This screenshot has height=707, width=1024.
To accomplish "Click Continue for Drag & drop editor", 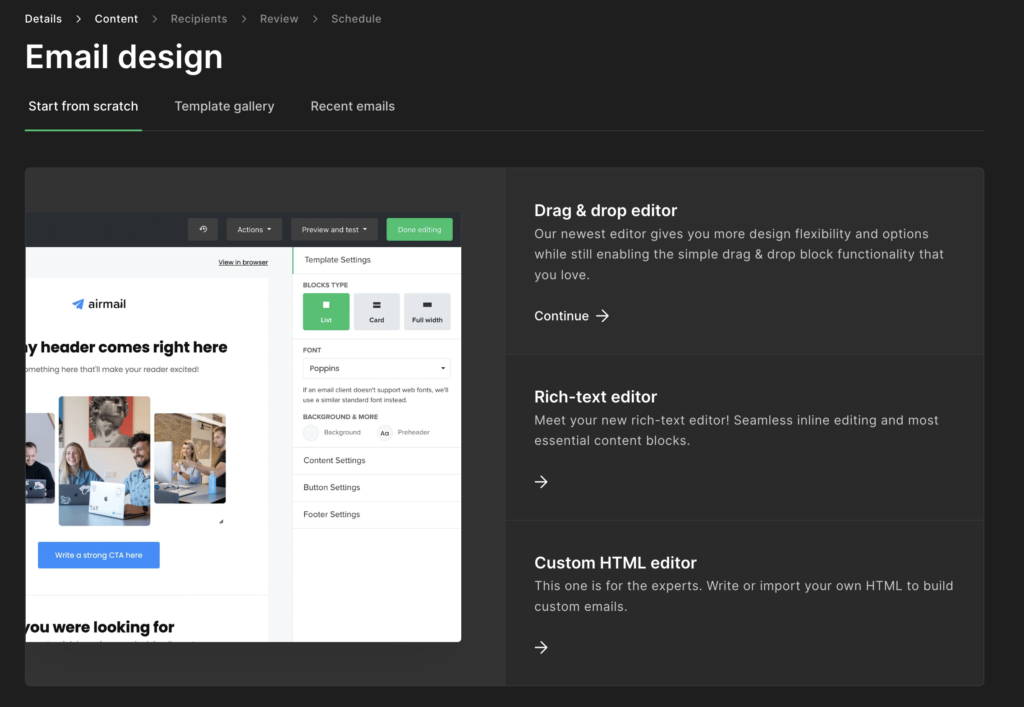I will [x=571, y=316].
